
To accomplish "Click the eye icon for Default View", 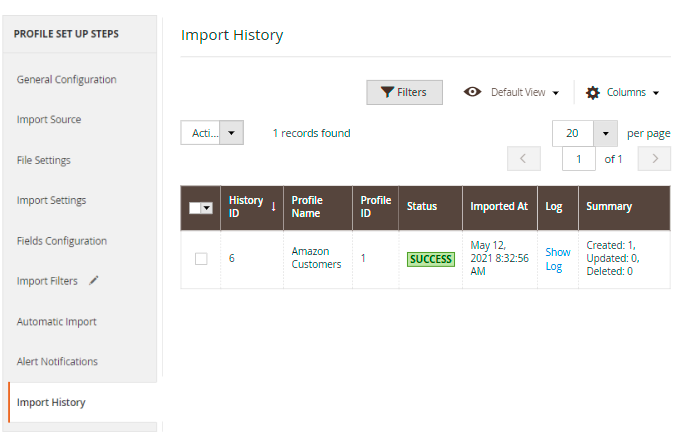I will pyautogui.click(x=472, y=92).
